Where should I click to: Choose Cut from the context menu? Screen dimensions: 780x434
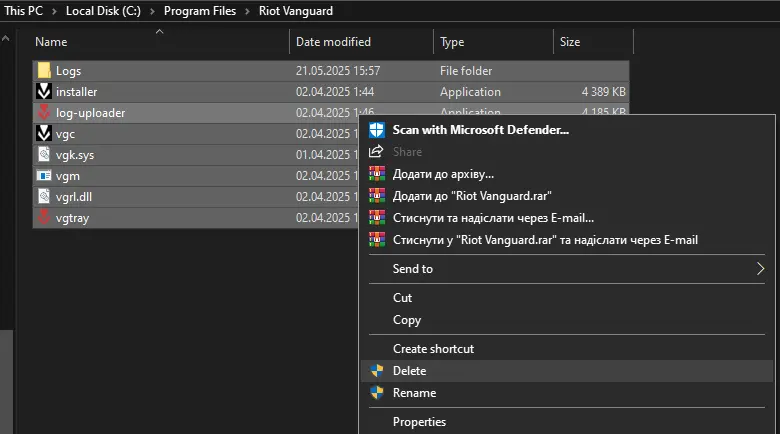(567, 298)
